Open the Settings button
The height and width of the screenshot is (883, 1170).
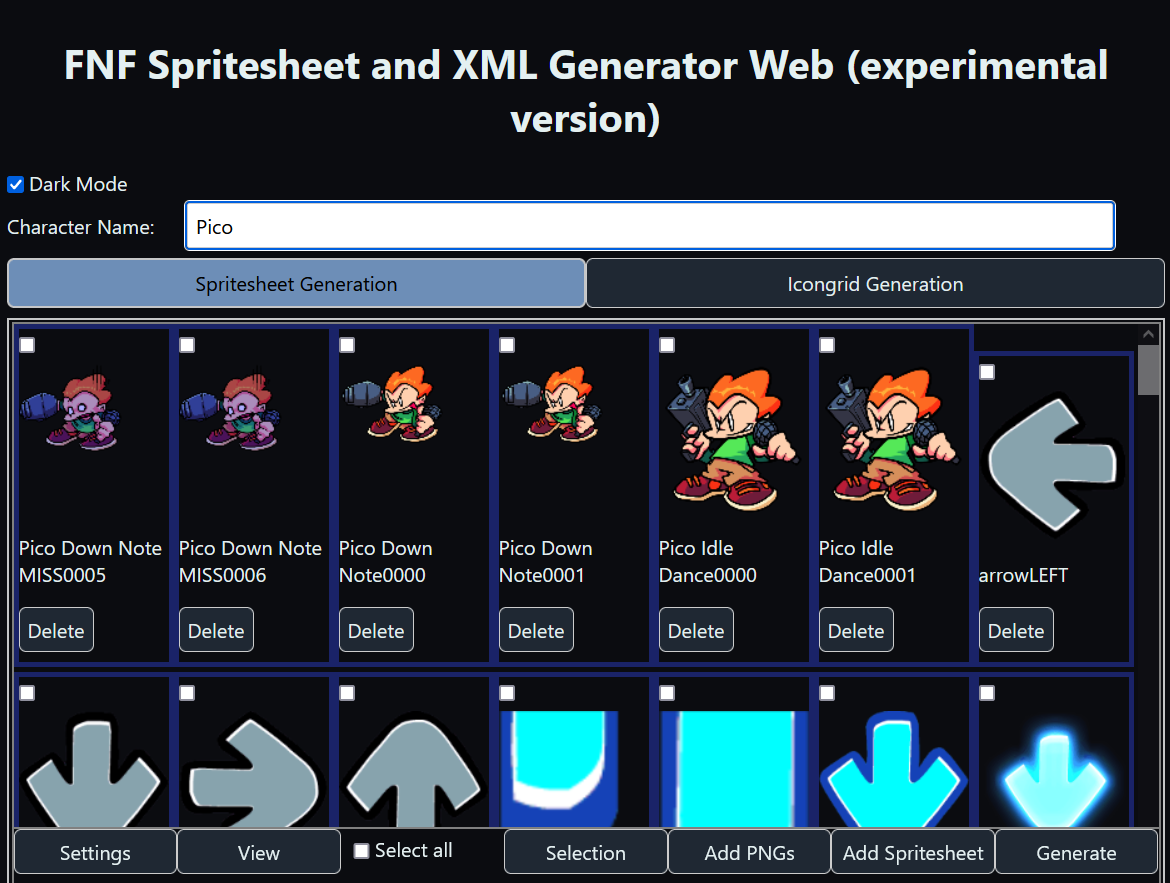tap(96, 852)
